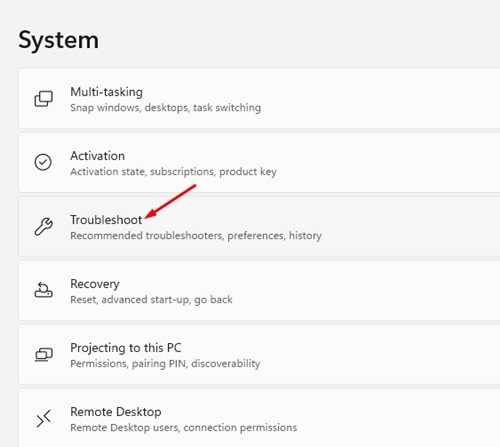The width and height of the screenshot is (500, 447).
Task: Open the Multi-tasking settings
Action: [x=259, y=98]
